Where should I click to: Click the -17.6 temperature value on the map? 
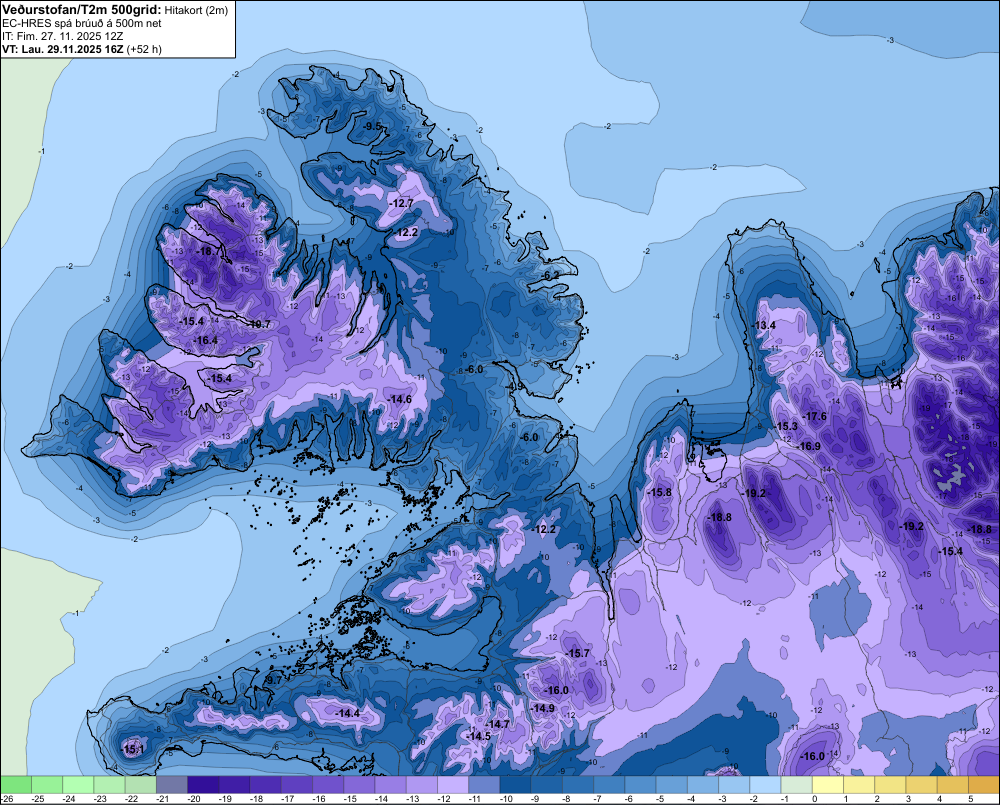point(814,417)
